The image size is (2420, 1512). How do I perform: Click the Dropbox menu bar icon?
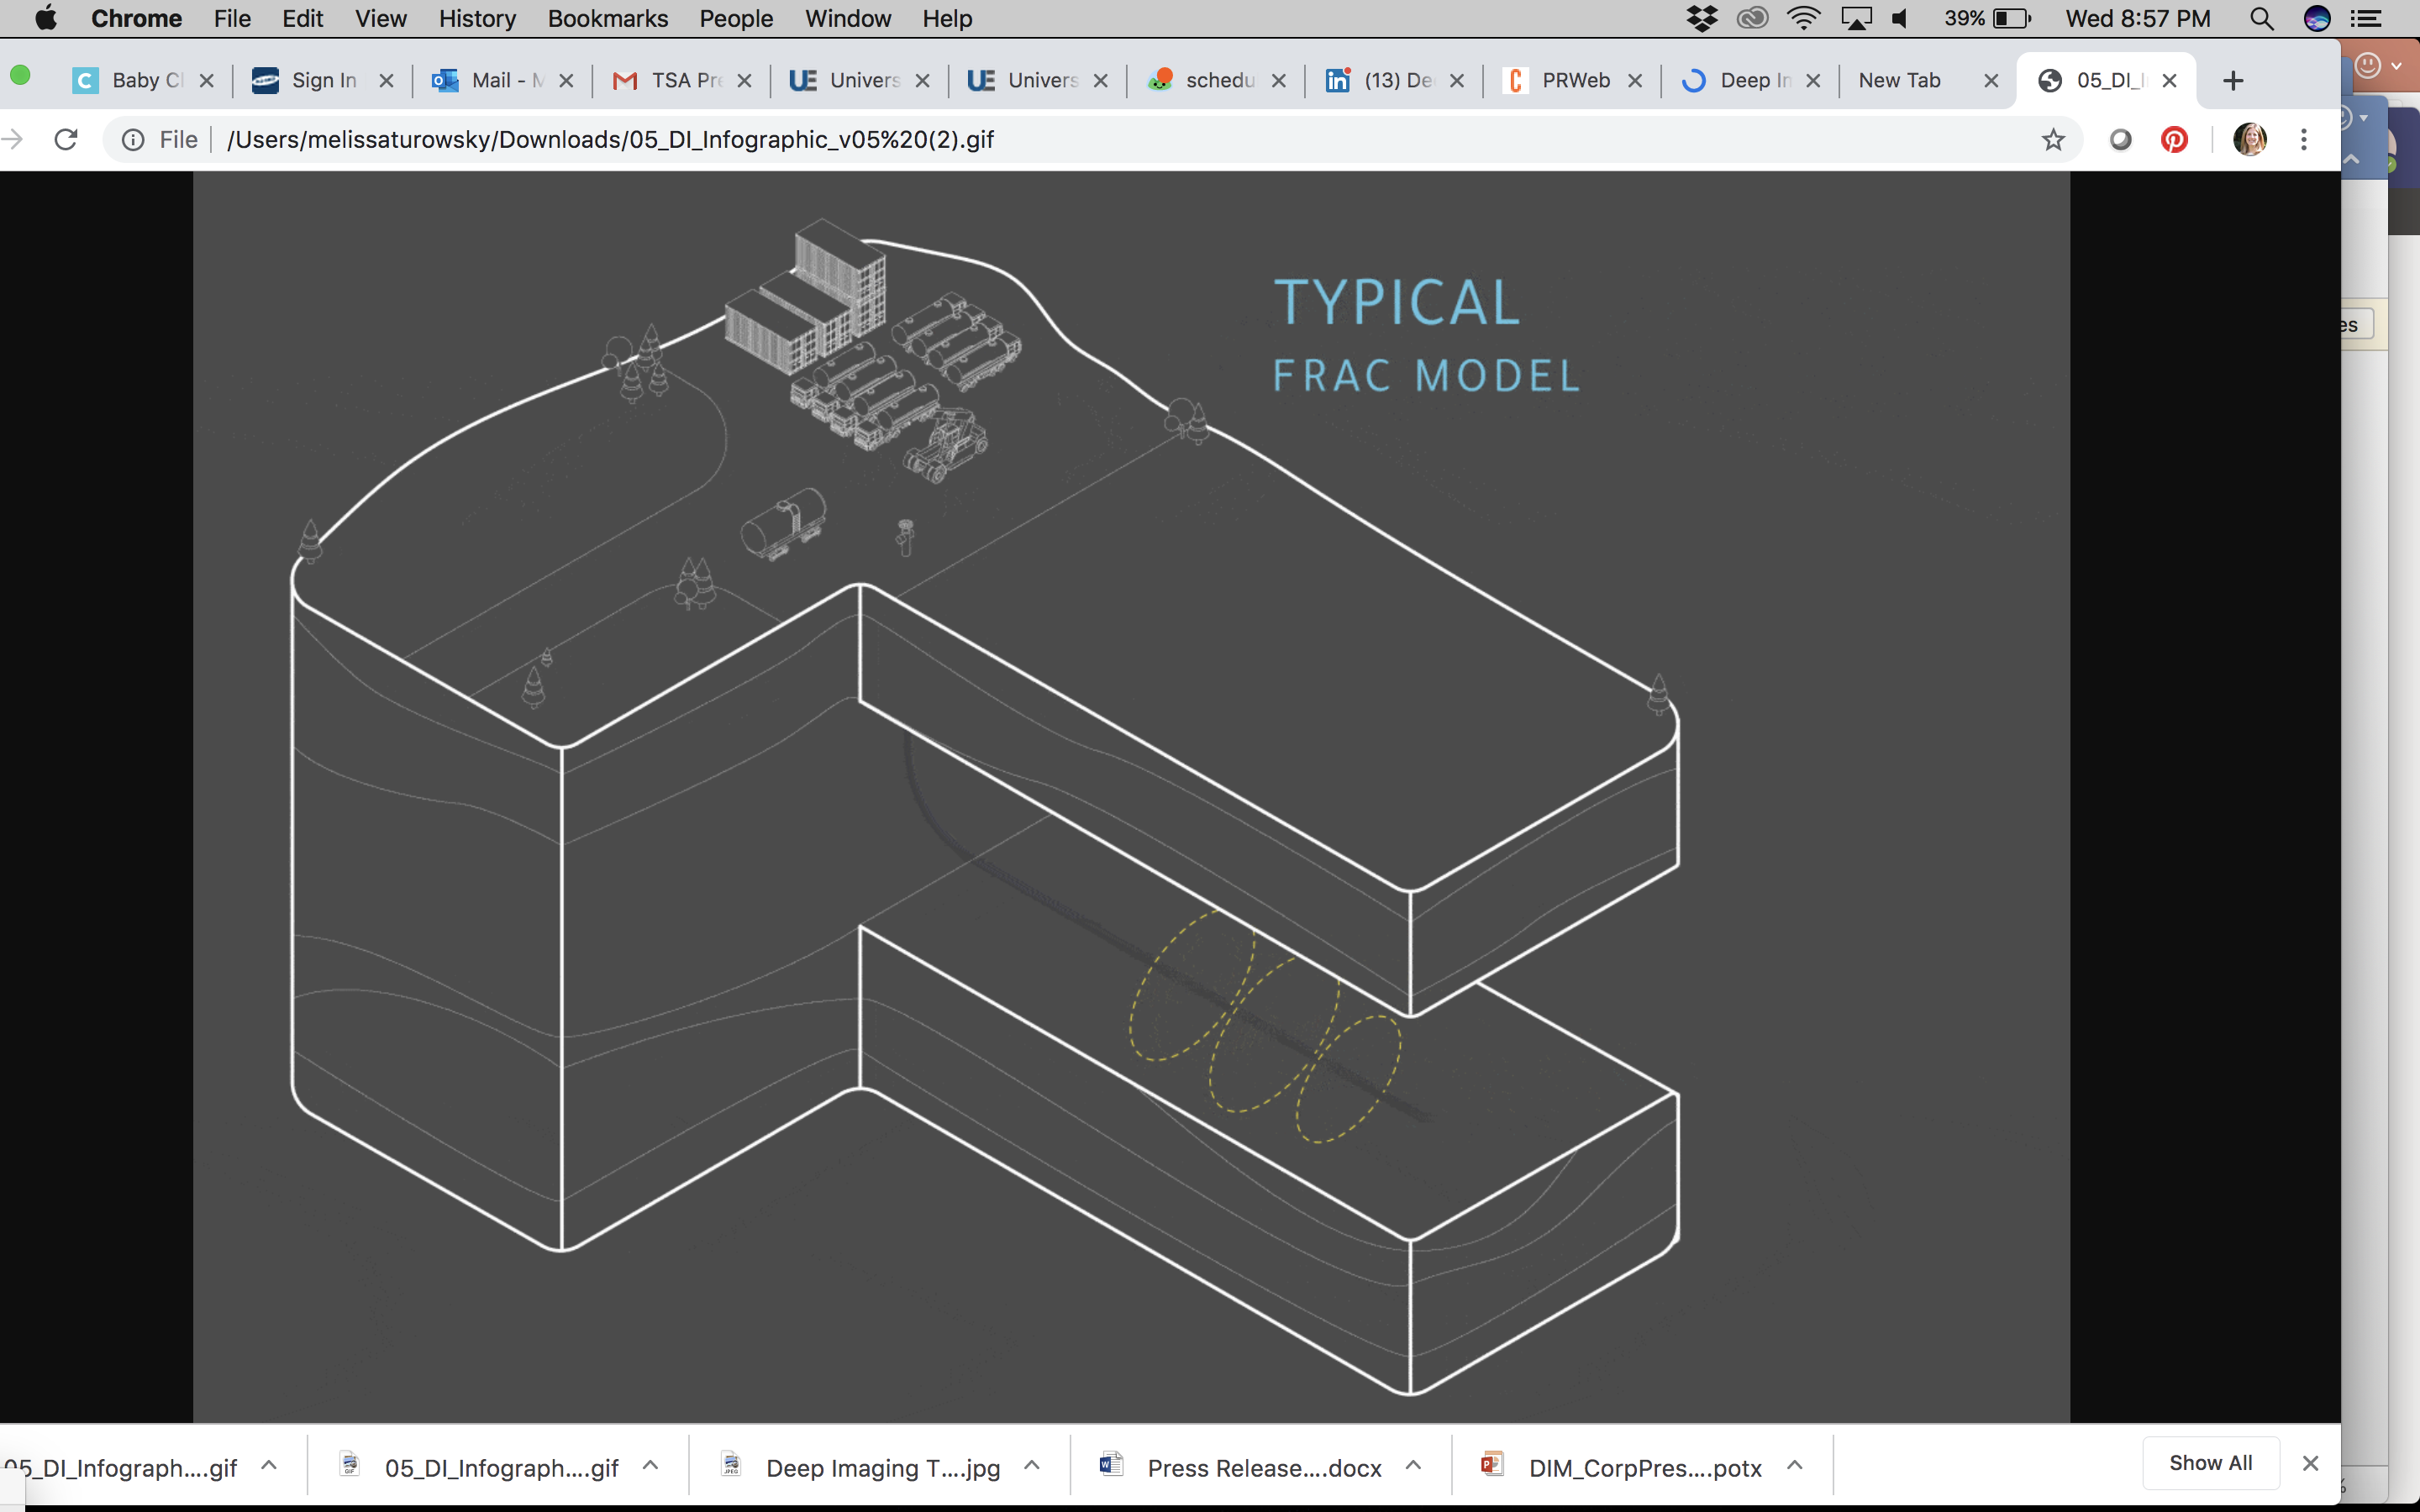click(x=1701, y=19)
